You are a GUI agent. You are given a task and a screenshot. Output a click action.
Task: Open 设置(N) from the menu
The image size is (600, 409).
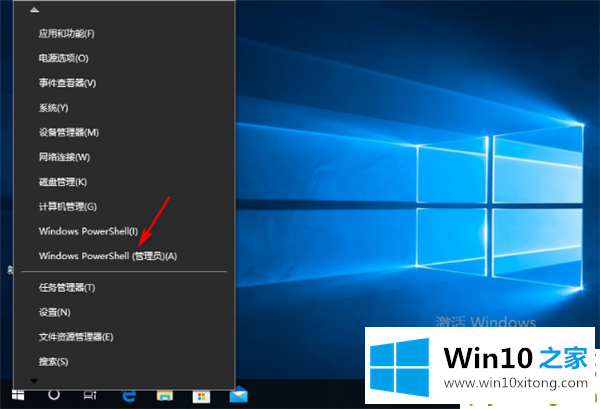click(124, 313)
